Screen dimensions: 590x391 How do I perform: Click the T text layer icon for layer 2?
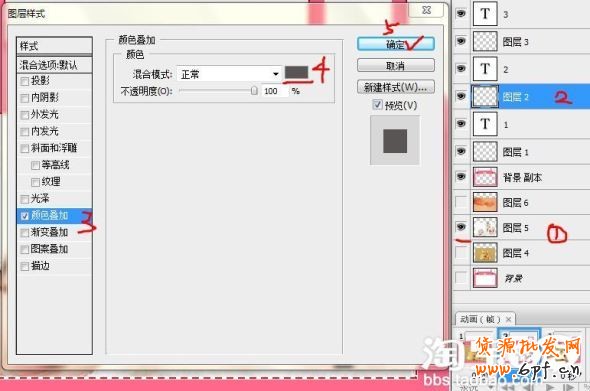click(x=485, y=69)
